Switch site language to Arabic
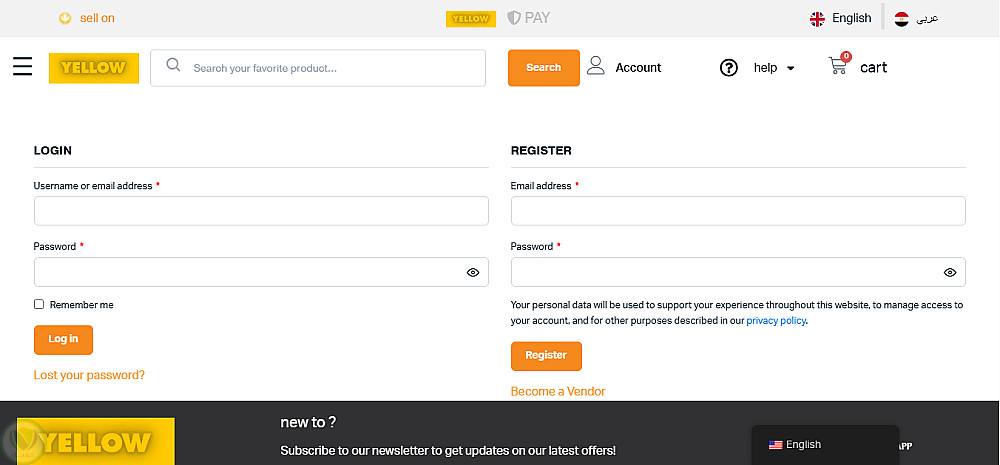Screen dimensions: 1000x465 (x=916, y=18)
